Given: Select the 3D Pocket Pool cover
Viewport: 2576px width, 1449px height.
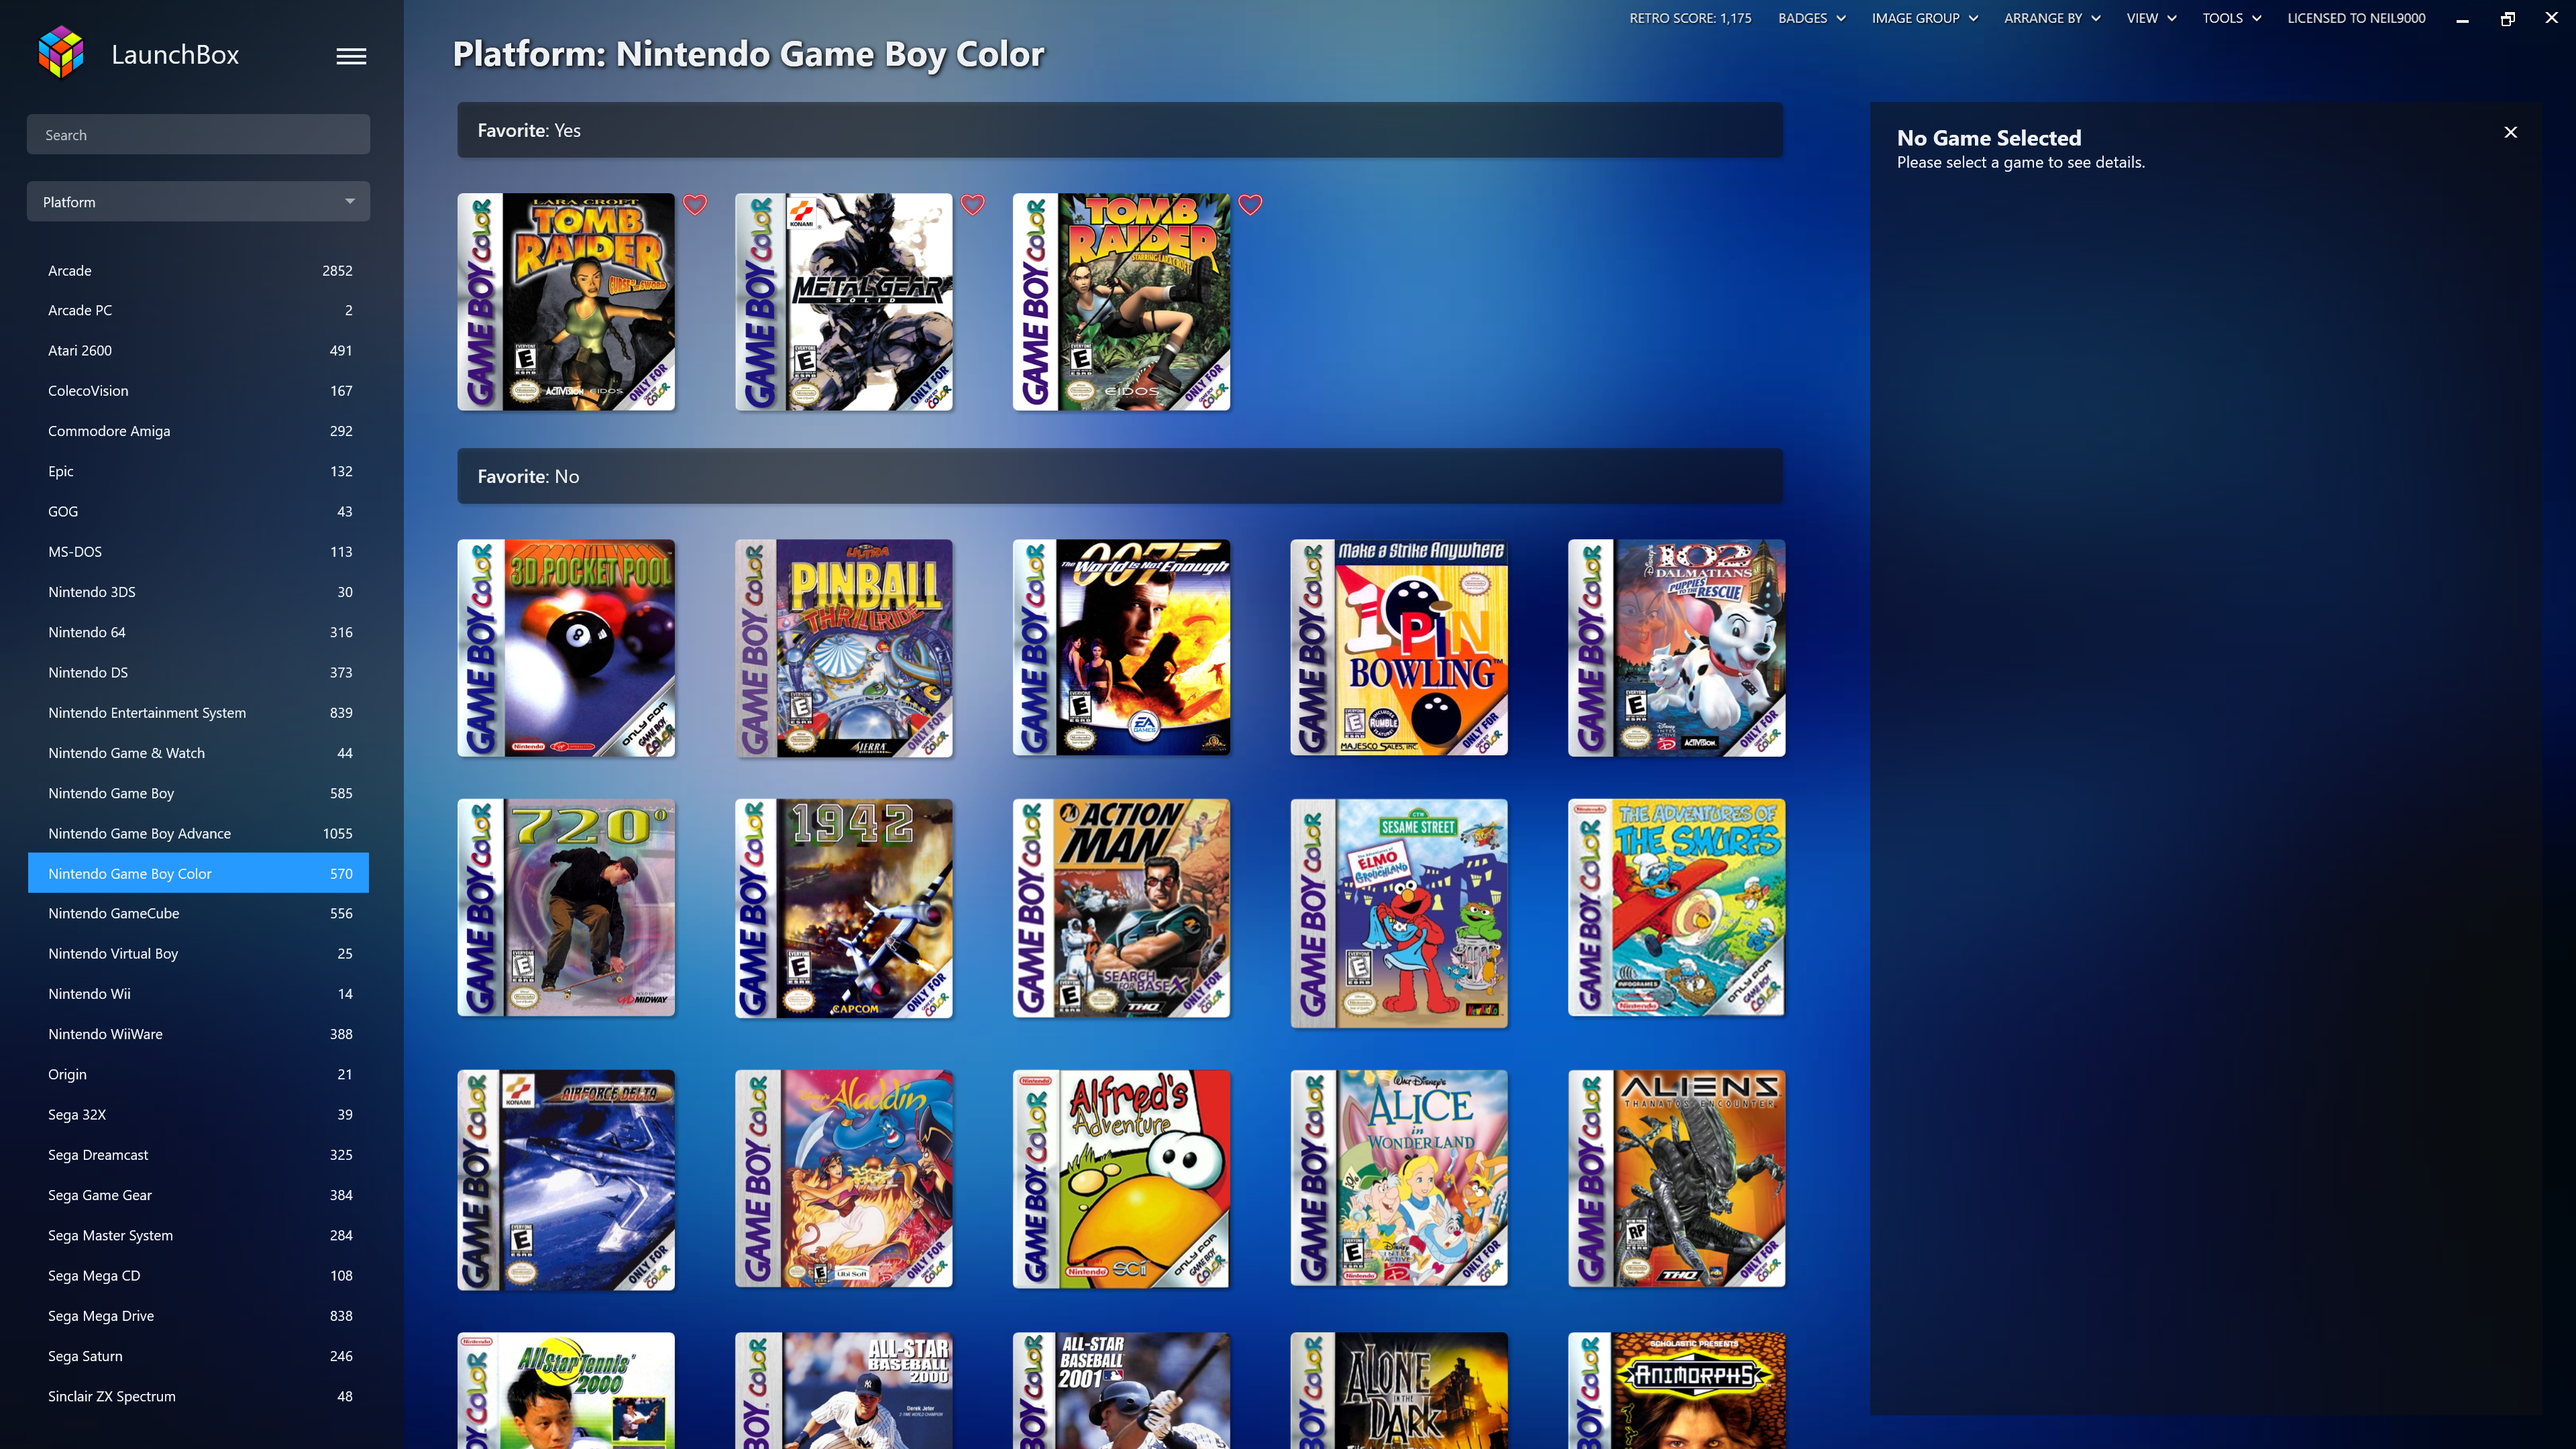Looking at the screenshot, I should (566, 648).
